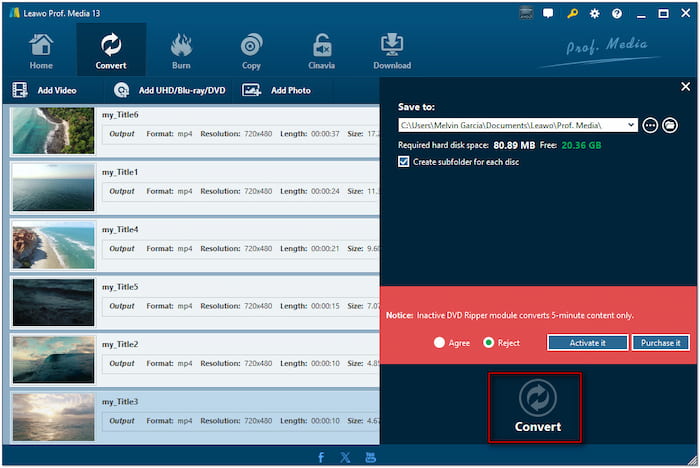
Task: Click the Leawo Prof. Media 13 app icon
Action: (14, 13)
